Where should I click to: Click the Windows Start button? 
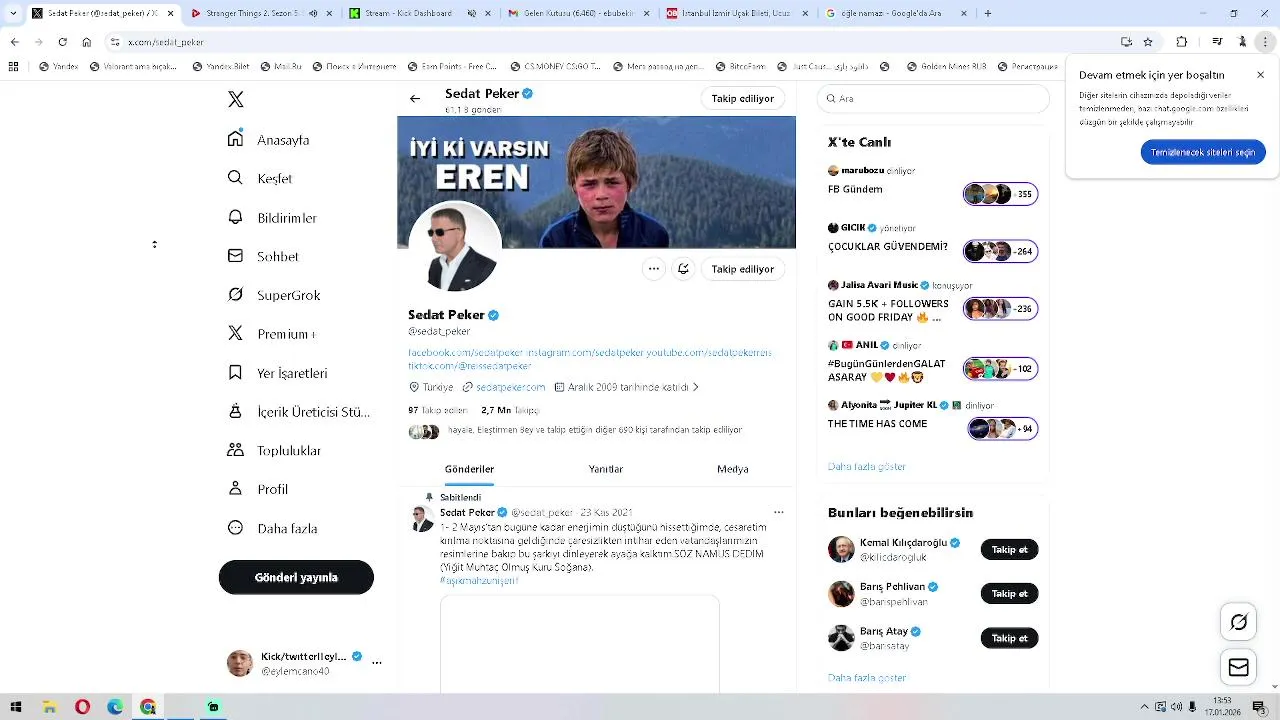click(16, 707)
